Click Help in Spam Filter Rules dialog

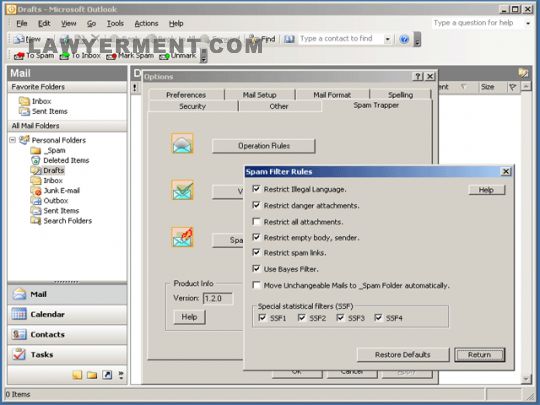(x=487, y=190)
